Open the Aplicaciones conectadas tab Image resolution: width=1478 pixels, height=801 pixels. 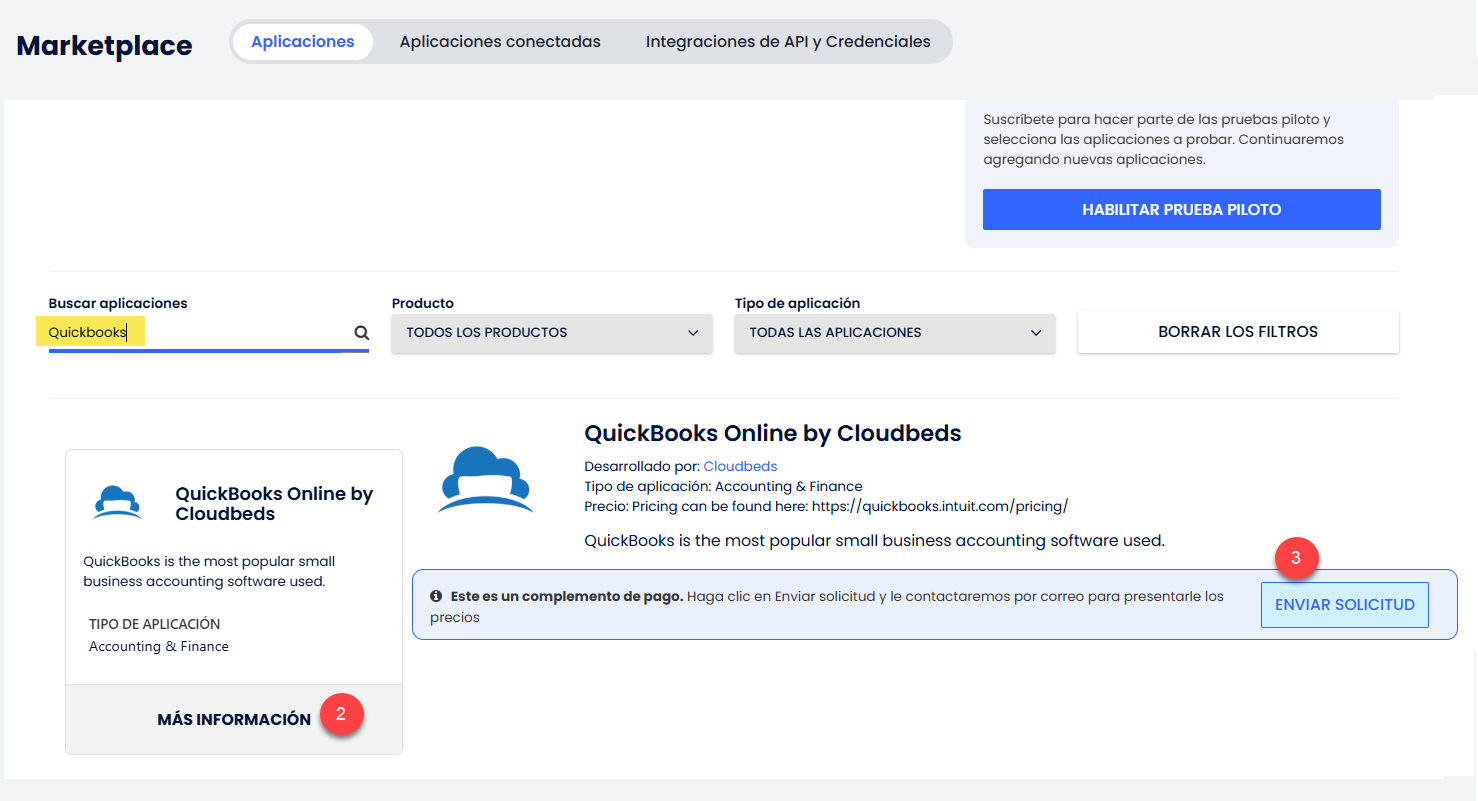[500, 42]
